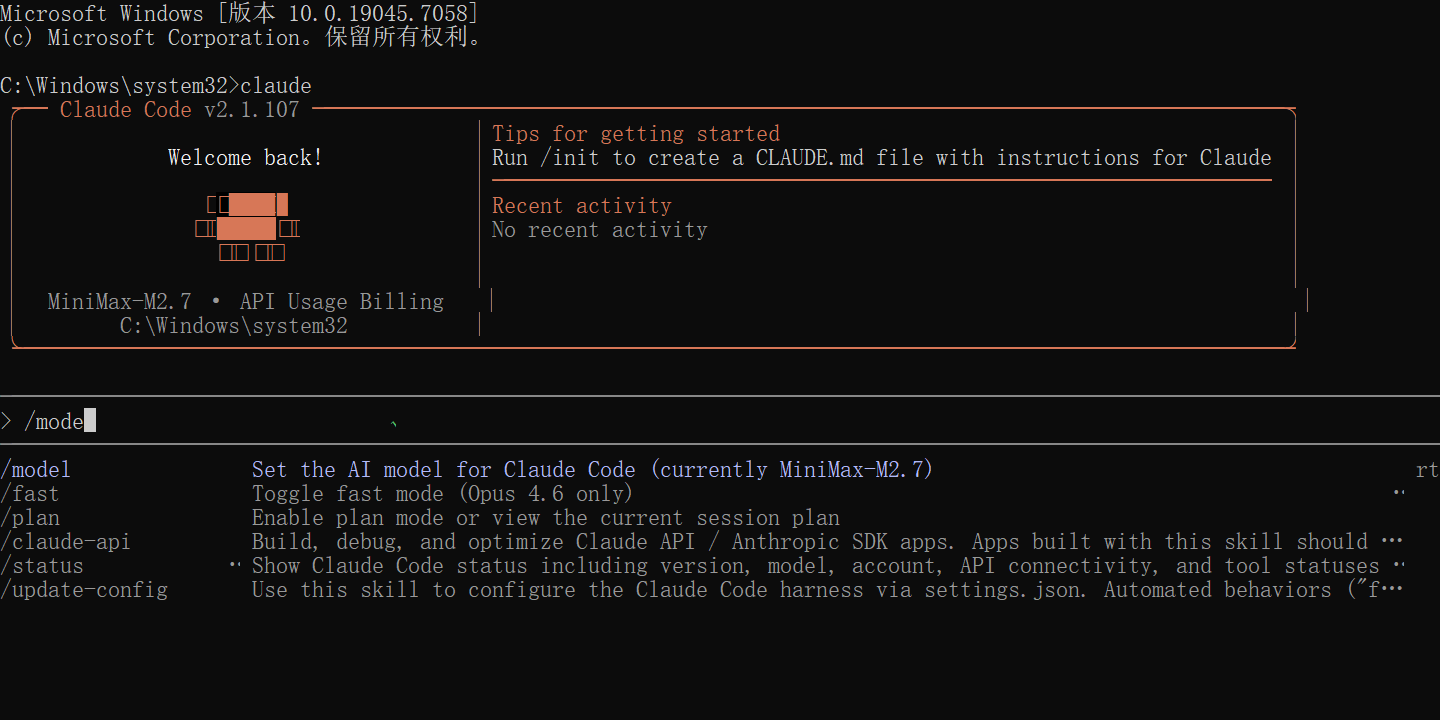1440x720 pixels.
Task: Click 'MiniMax-M2.7 • API Usage Billing' line
Action: coord(246,302)
